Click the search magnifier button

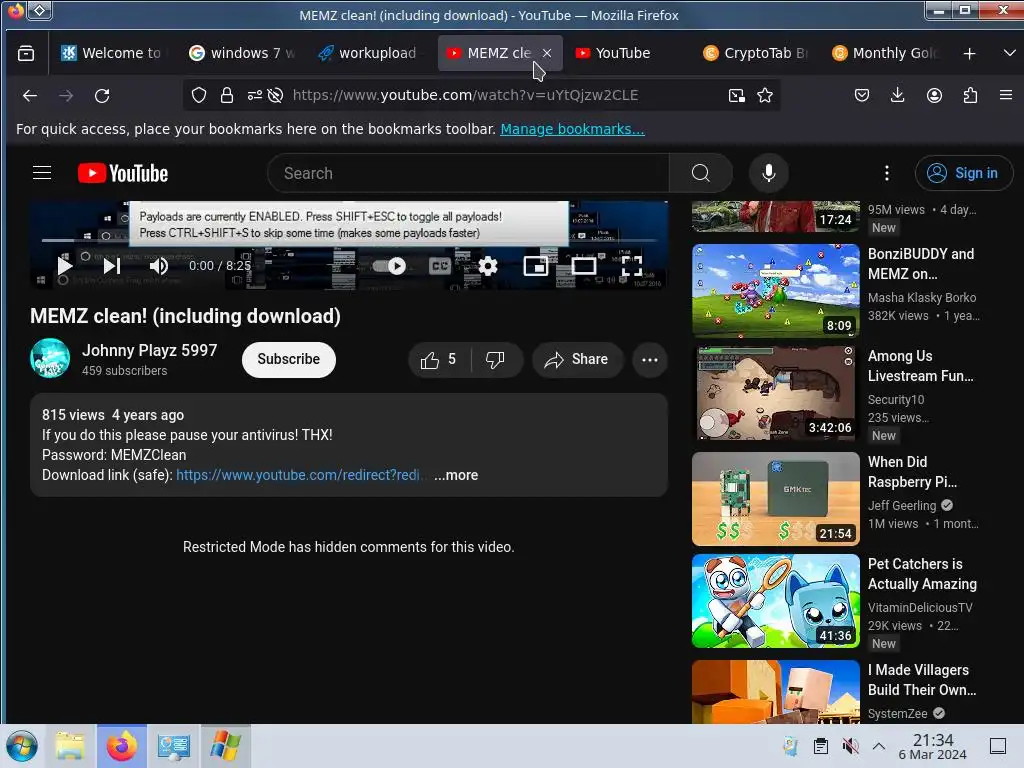[x=701, y=173]
